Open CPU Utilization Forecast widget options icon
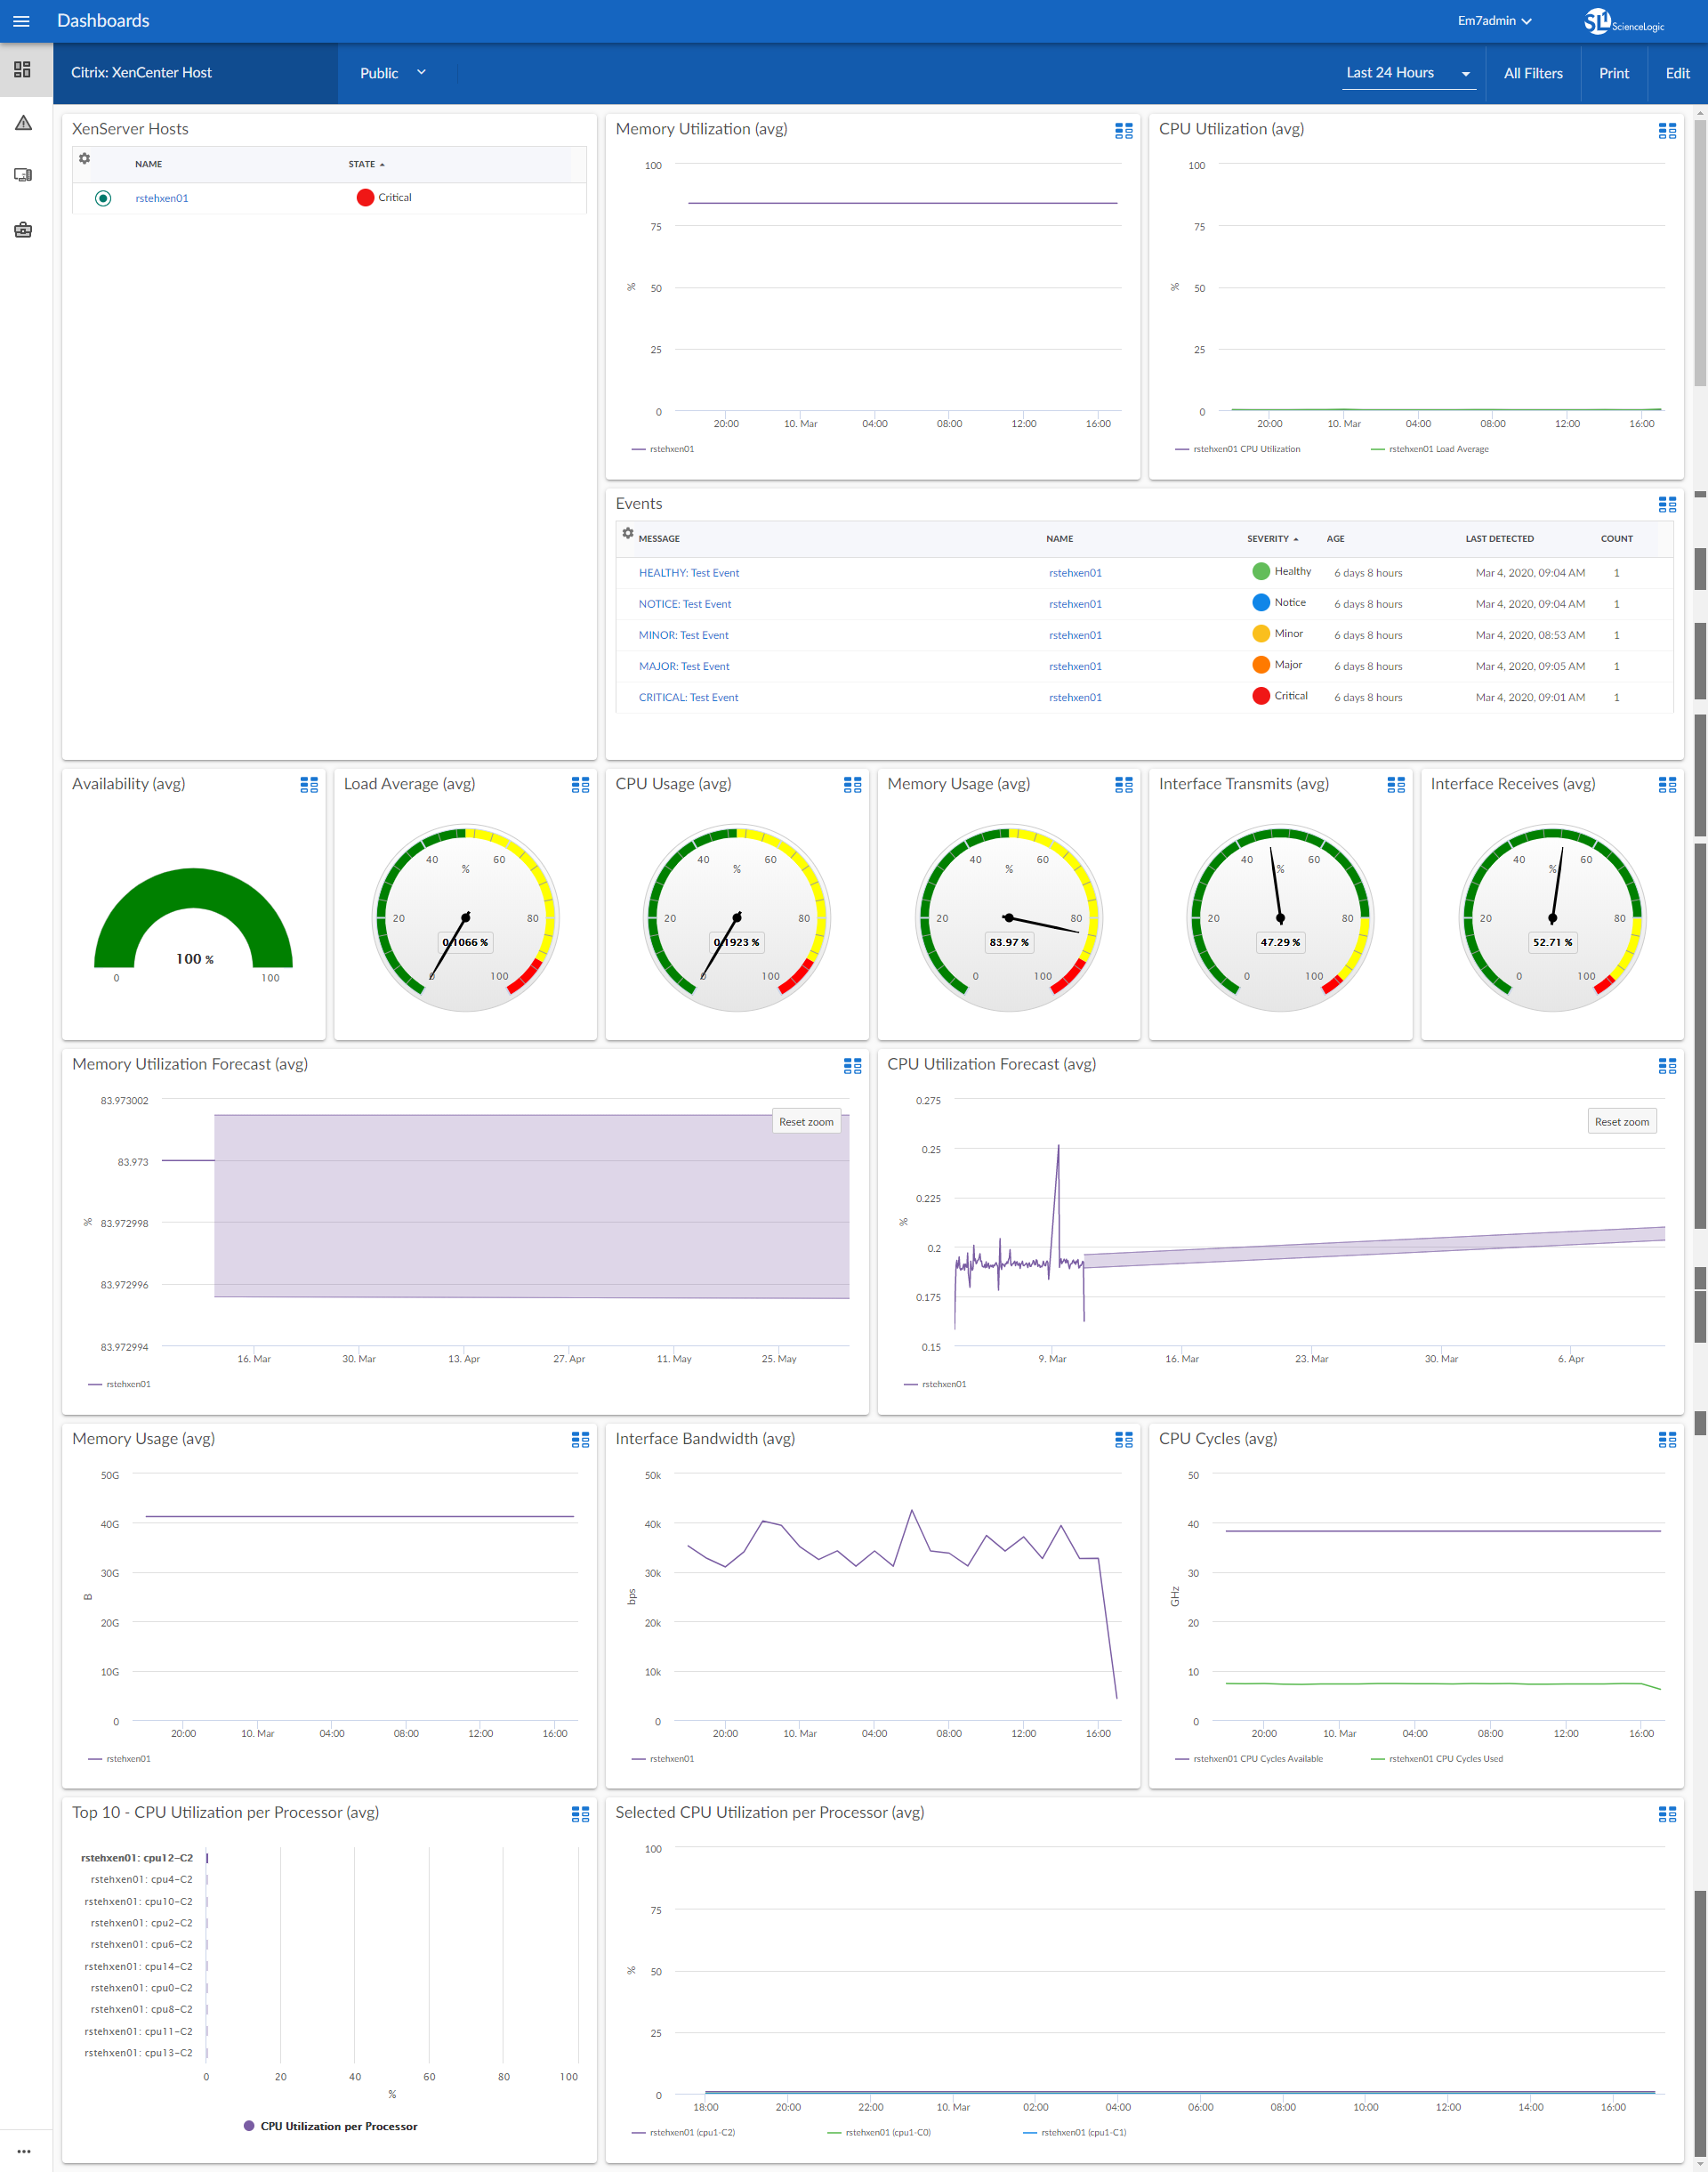The width and height of the screenshot is (1708, 2172). click(x=1667, y=1066)
